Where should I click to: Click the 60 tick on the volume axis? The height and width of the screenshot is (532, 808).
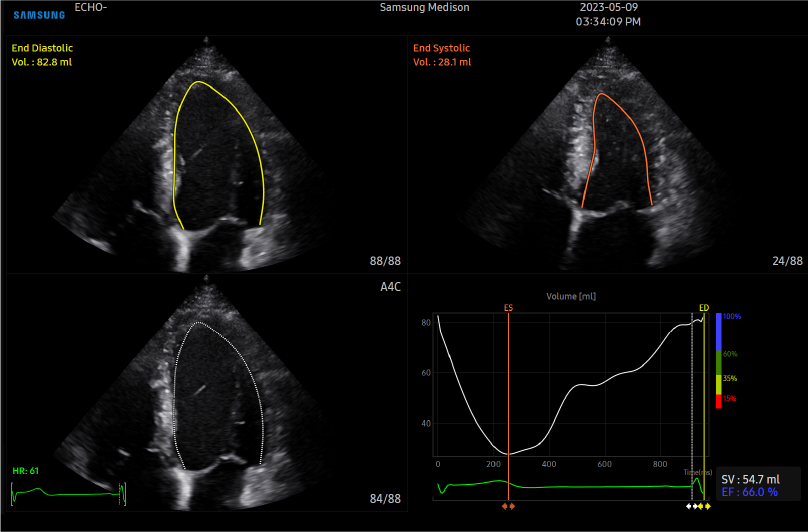[x=426, y=373]
